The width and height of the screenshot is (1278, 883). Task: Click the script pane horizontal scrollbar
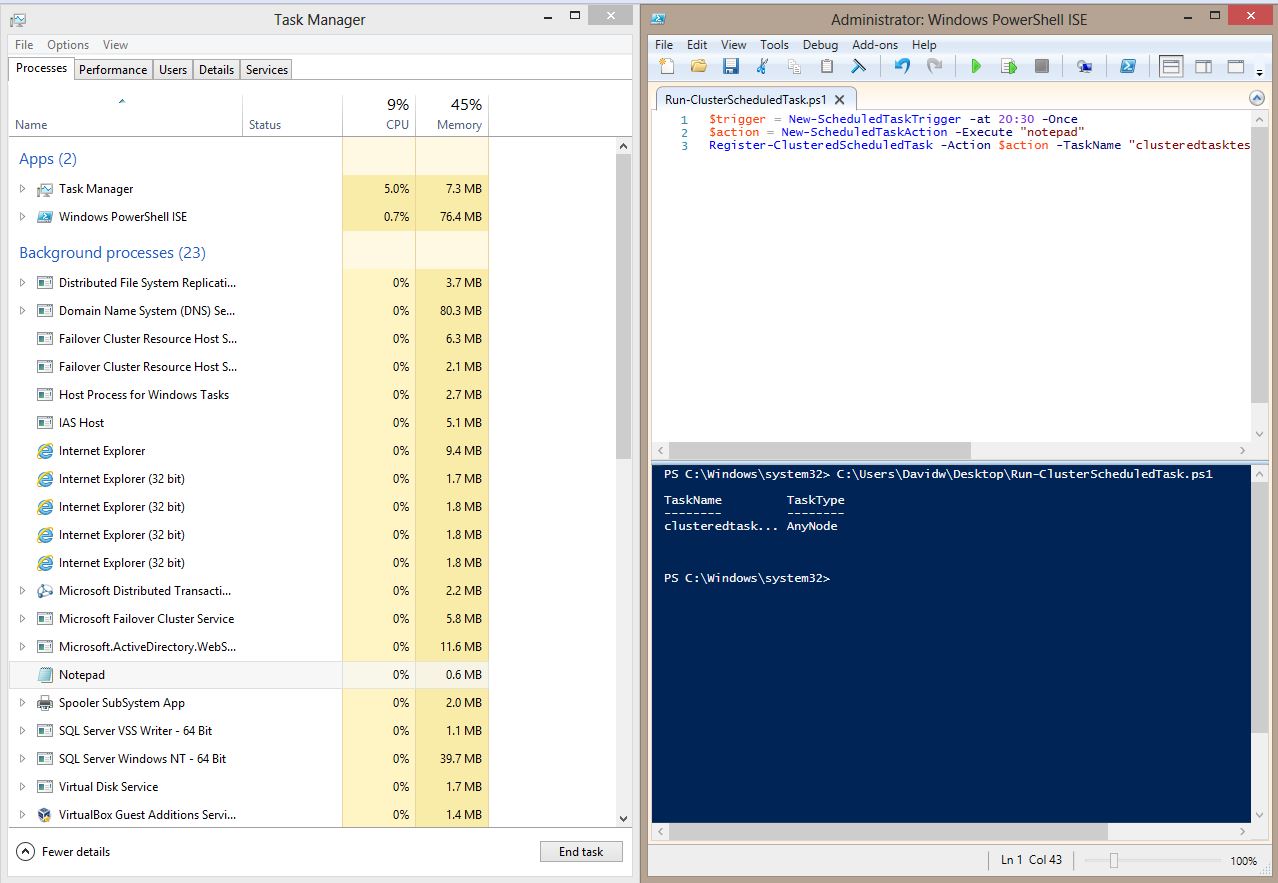(x=820, y=450)
